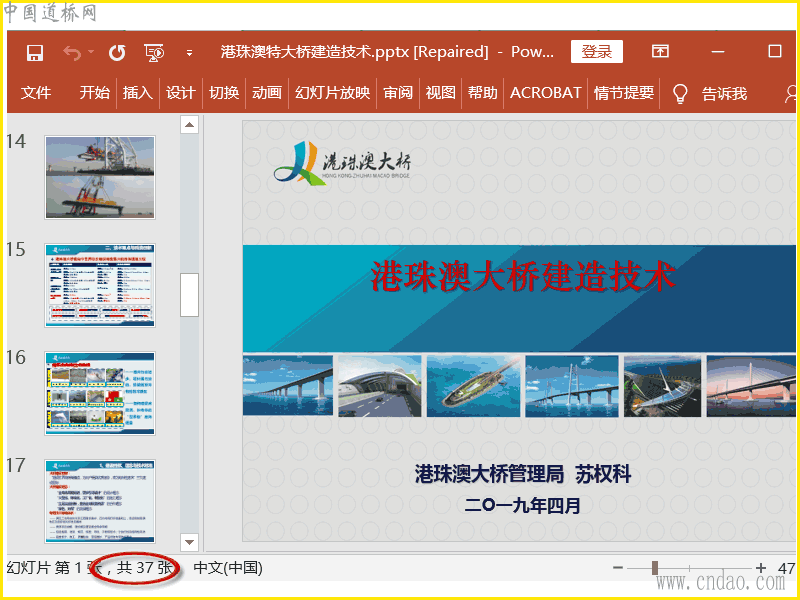This screenshot has width=800, height=600.
Task: Click the cable-stayed bridge photo on slide
Action: pyautogui.click(x=571, y=386)
